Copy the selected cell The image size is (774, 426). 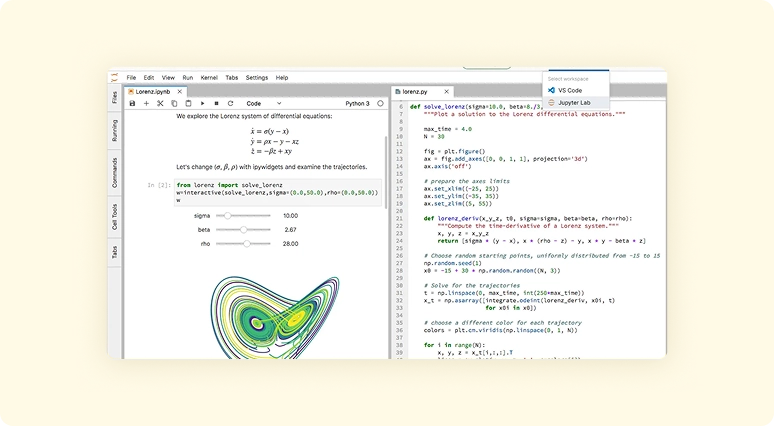[x=174, y=103]
